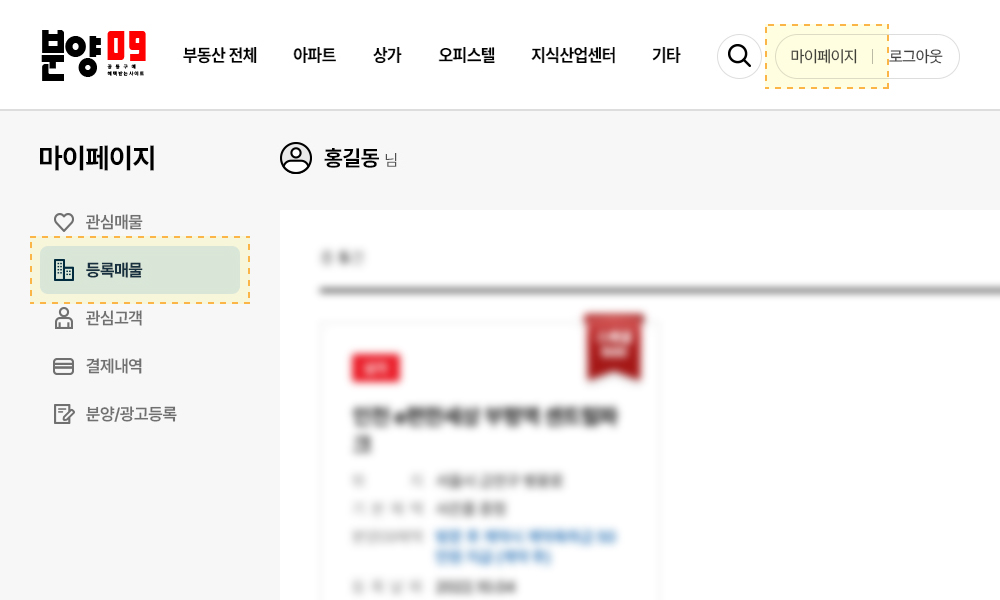
Task: Open the 기타 menu
Action: [666, 55]
